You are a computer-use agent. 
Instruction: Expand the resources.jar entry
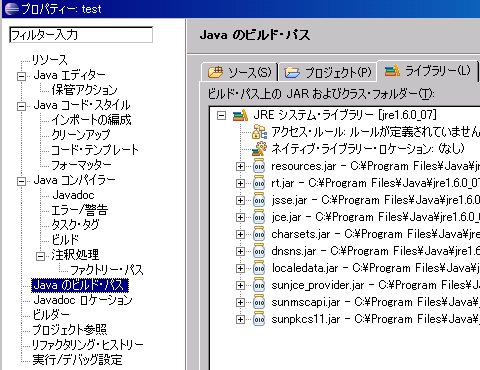point(240,166)
